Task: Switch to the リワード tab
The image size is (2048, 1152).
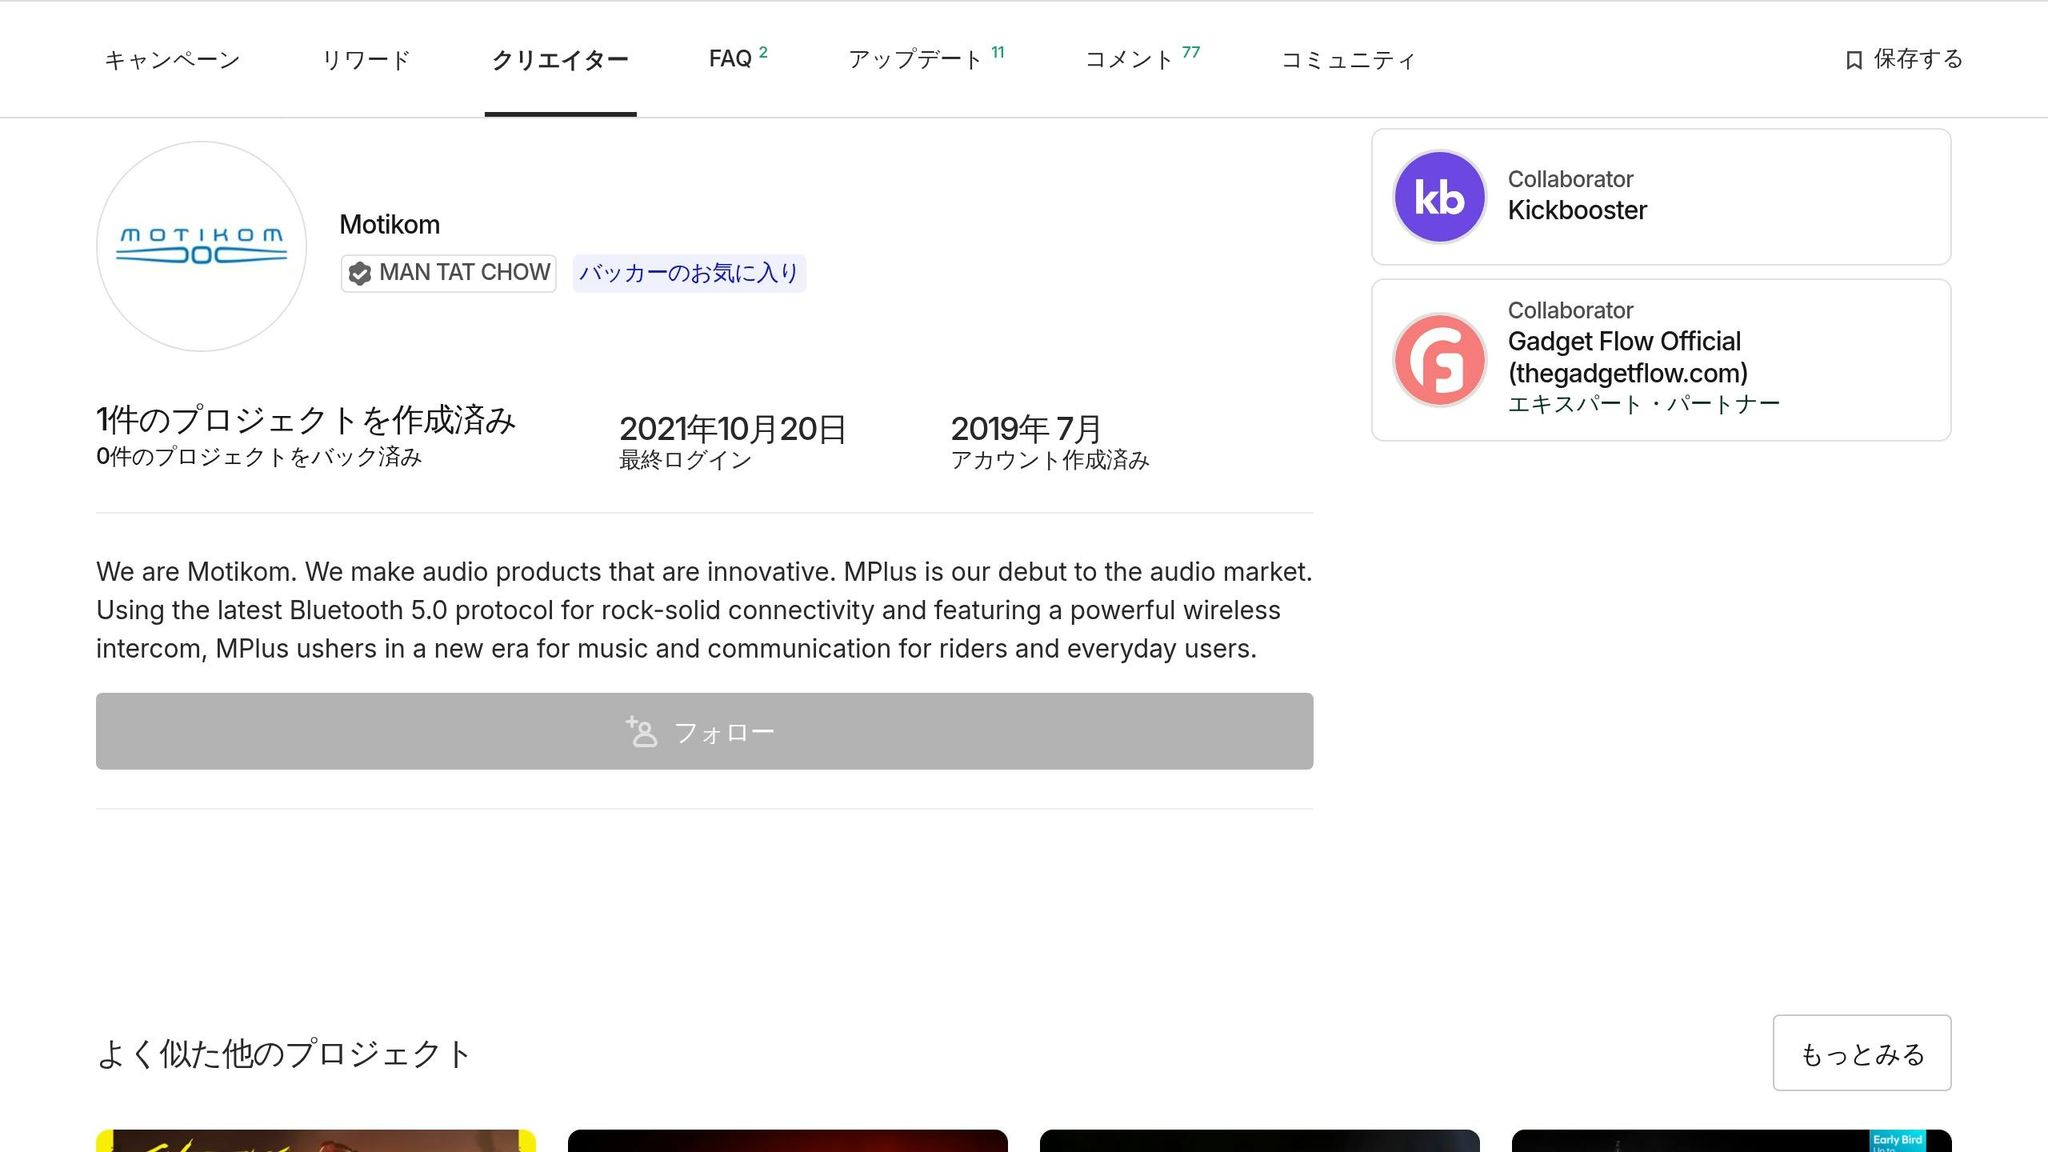Action: [x=366, y=60]
